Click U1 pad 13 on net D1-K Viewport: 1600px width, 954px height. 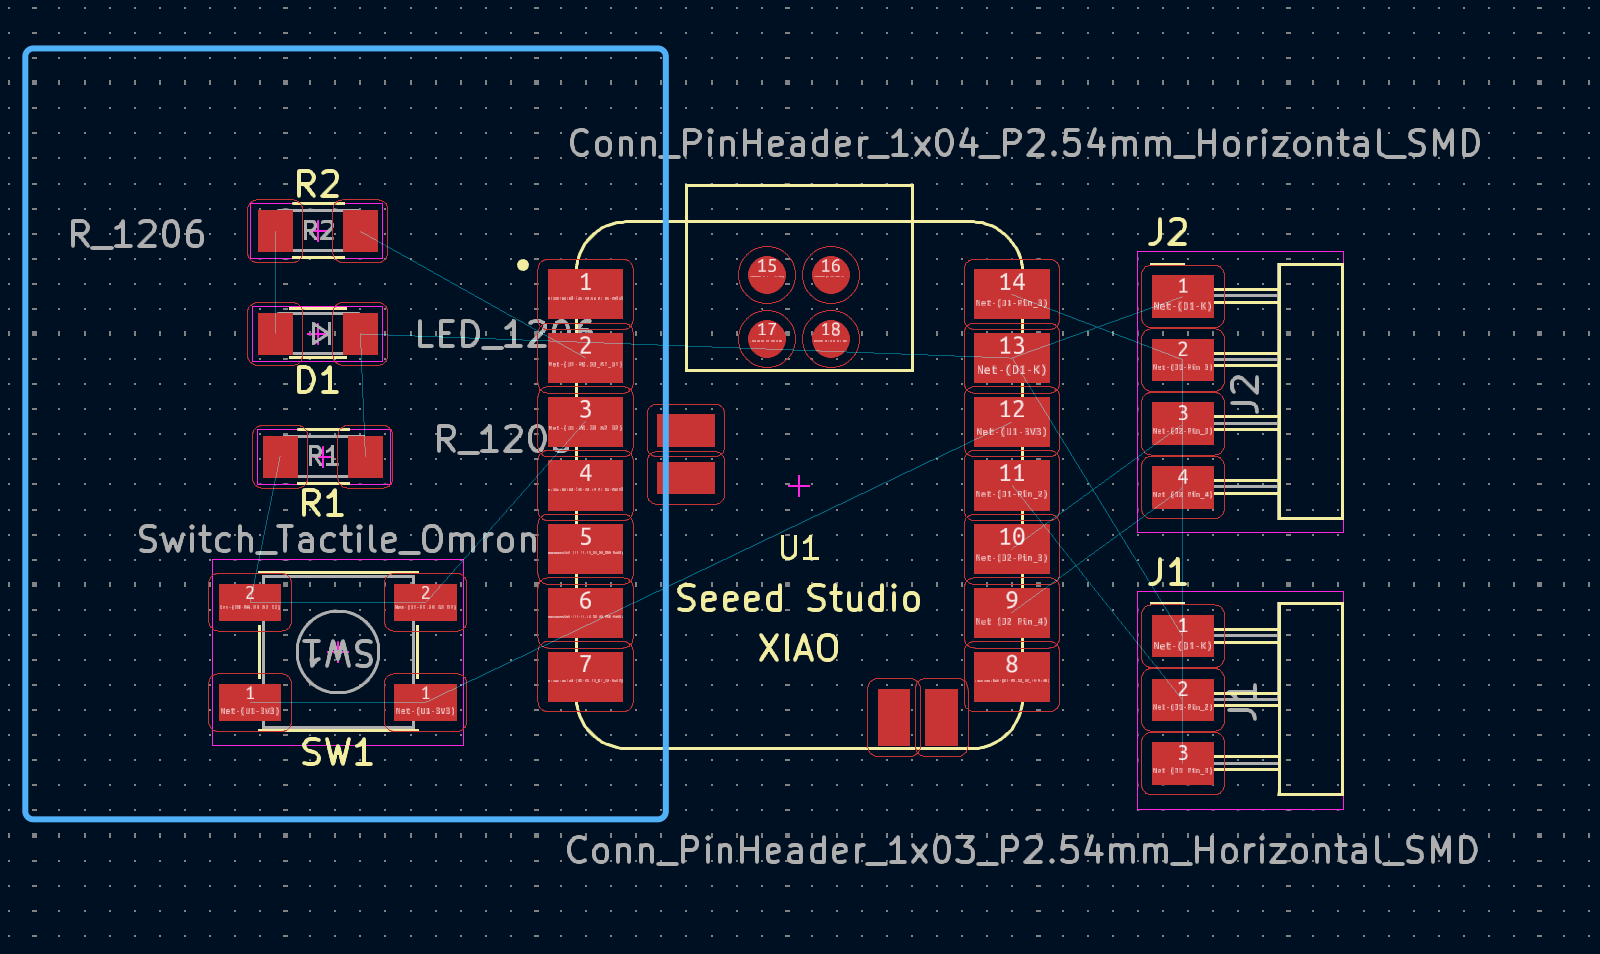coord(1011,357)
